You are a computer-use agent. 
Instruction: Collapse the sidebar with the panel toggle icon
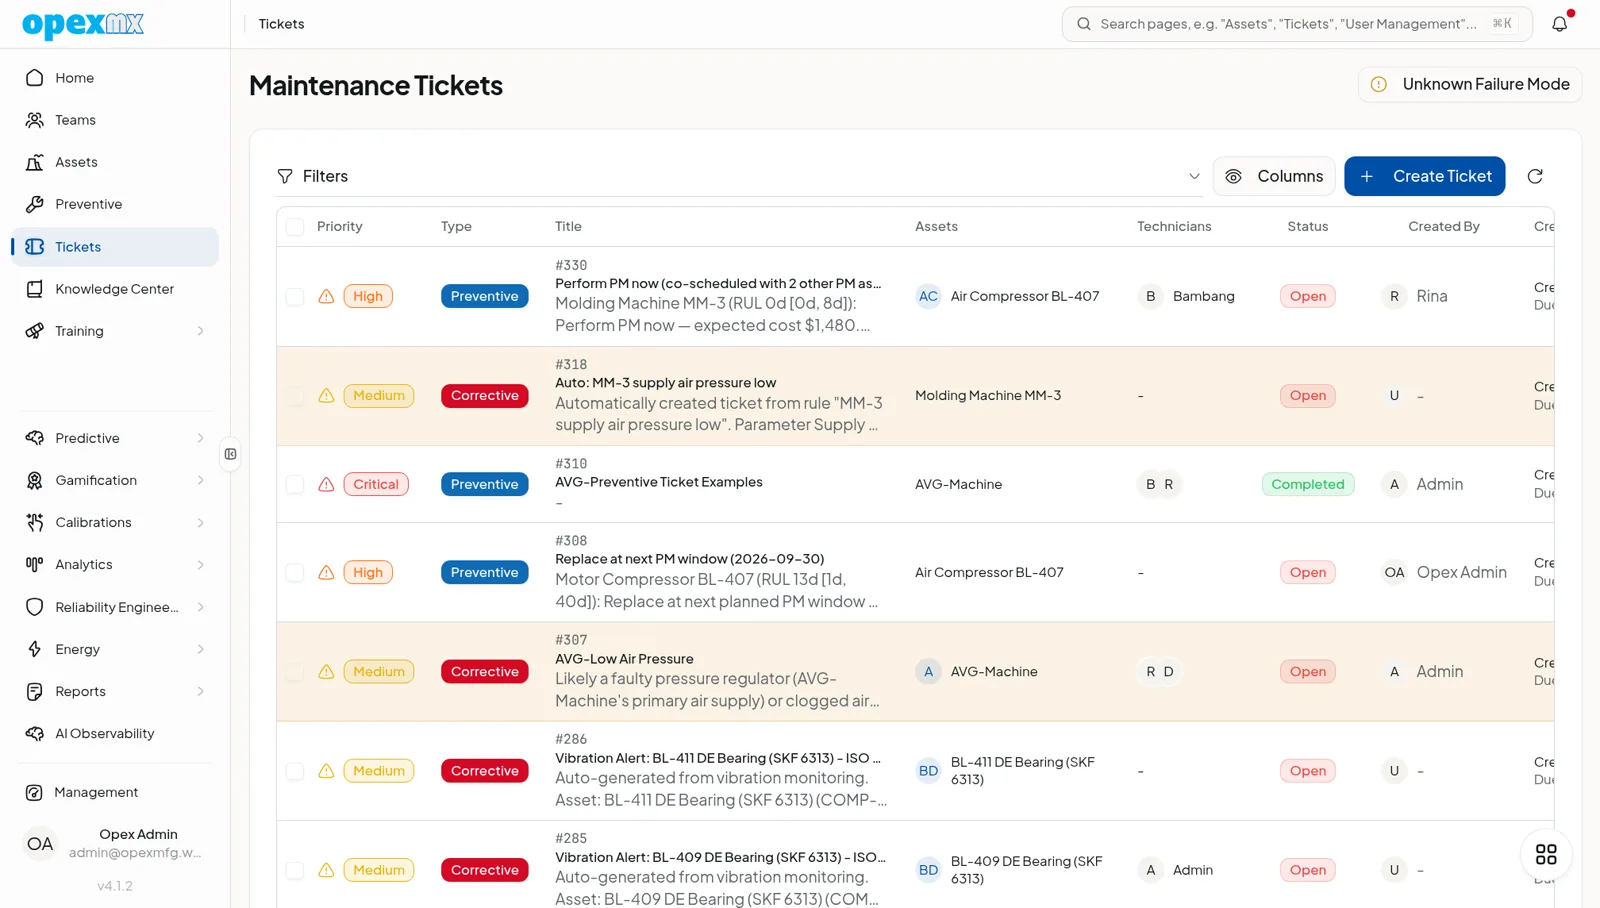click(x=231, y=454)
